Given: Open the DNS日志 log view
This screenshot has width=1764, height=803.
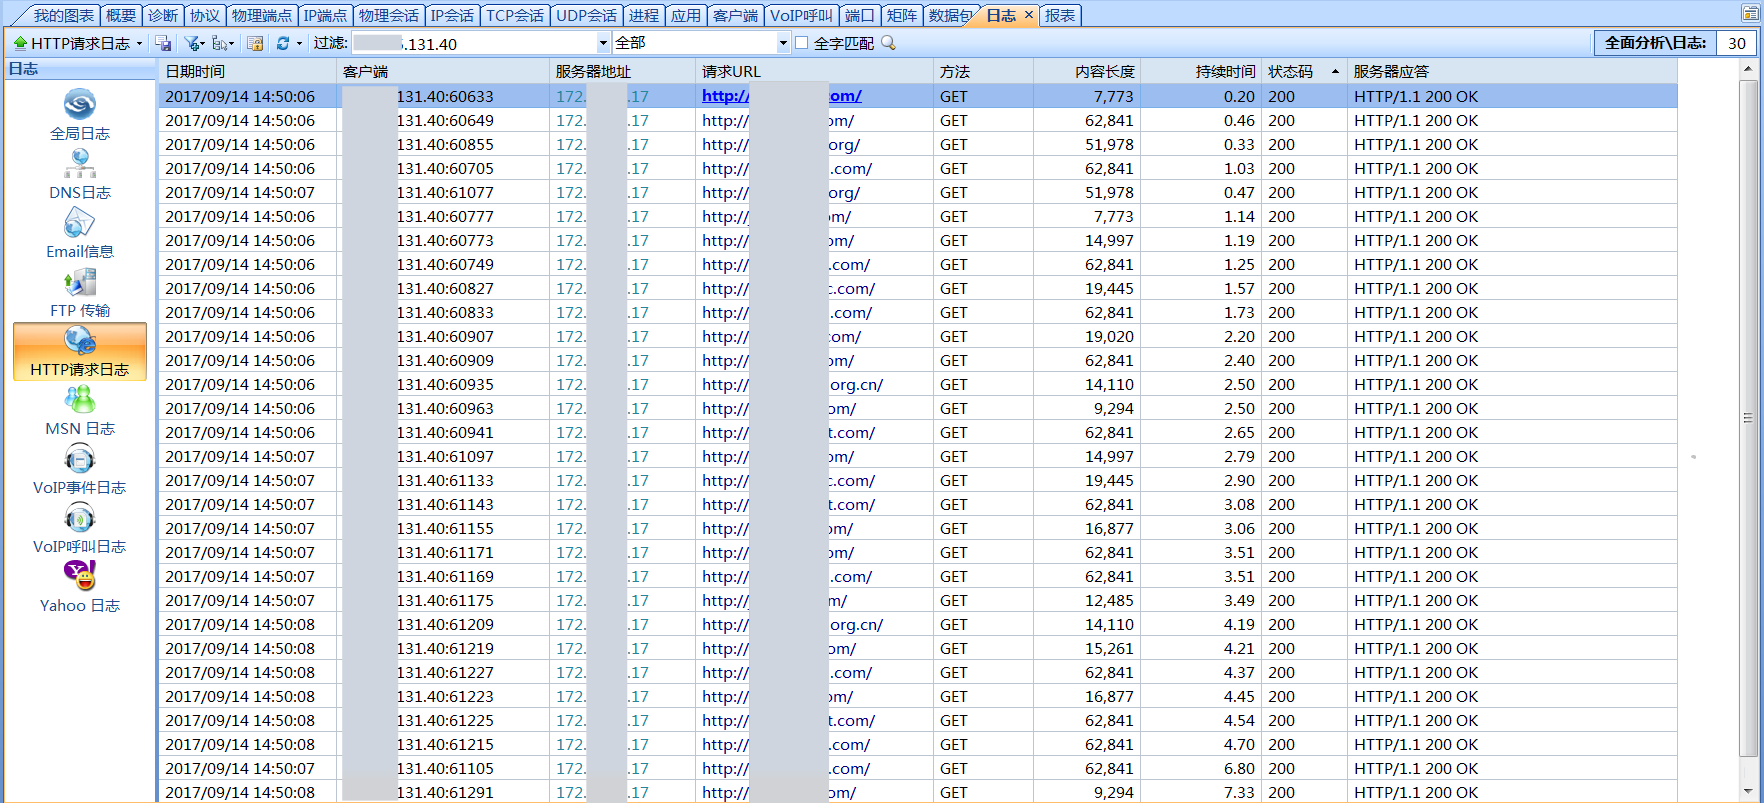Looking at the screenshot, I should pyautogui.click(x=79, y=175).
